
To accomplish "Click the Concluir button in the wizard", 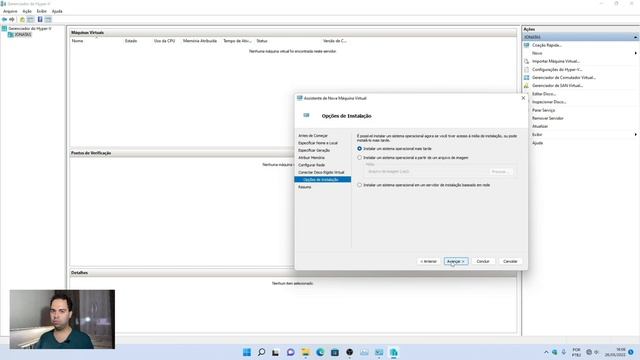I will point(483,261).
